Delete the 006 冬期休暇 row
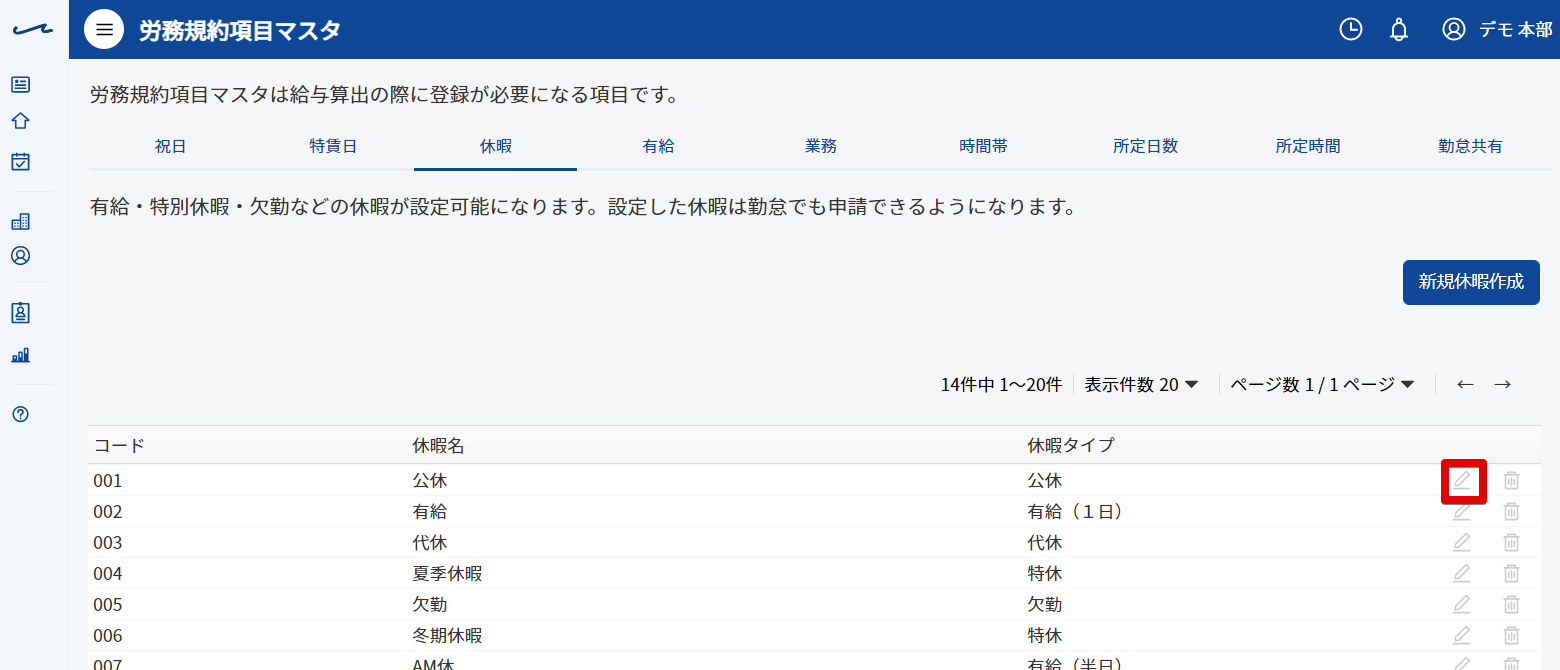The image size is (1560, 670). pos(1512,635)
